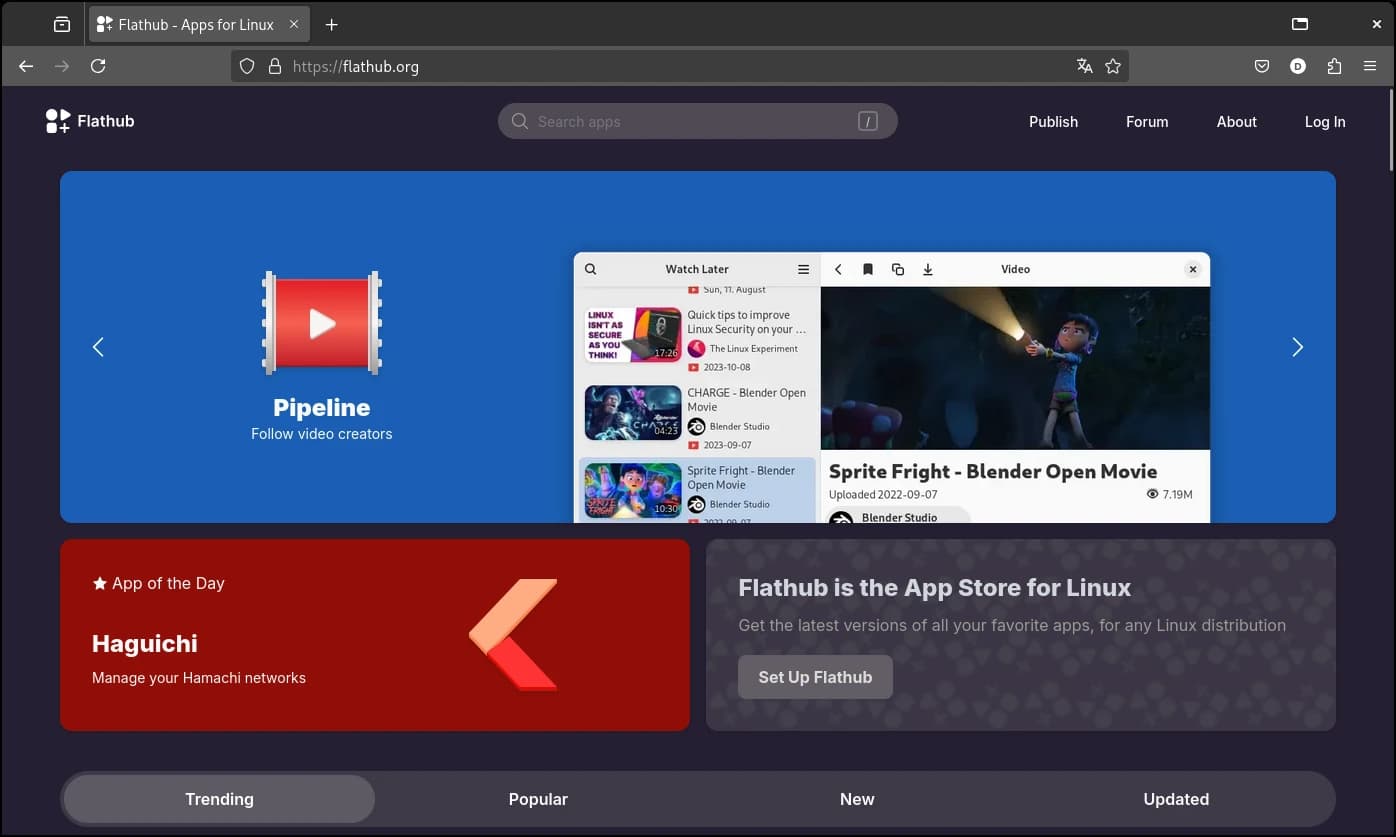Click the slash shortcut hint in search
This screenshot has height=837, width=1396.
coord(867,121)
